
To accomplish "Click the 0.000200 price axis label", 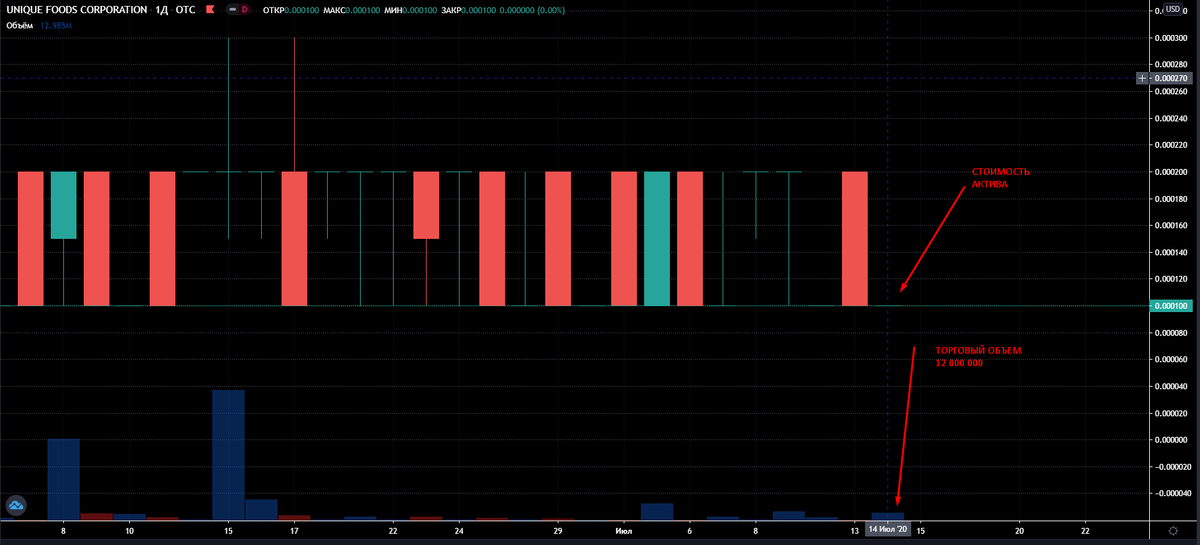I will coord(1171,172).
